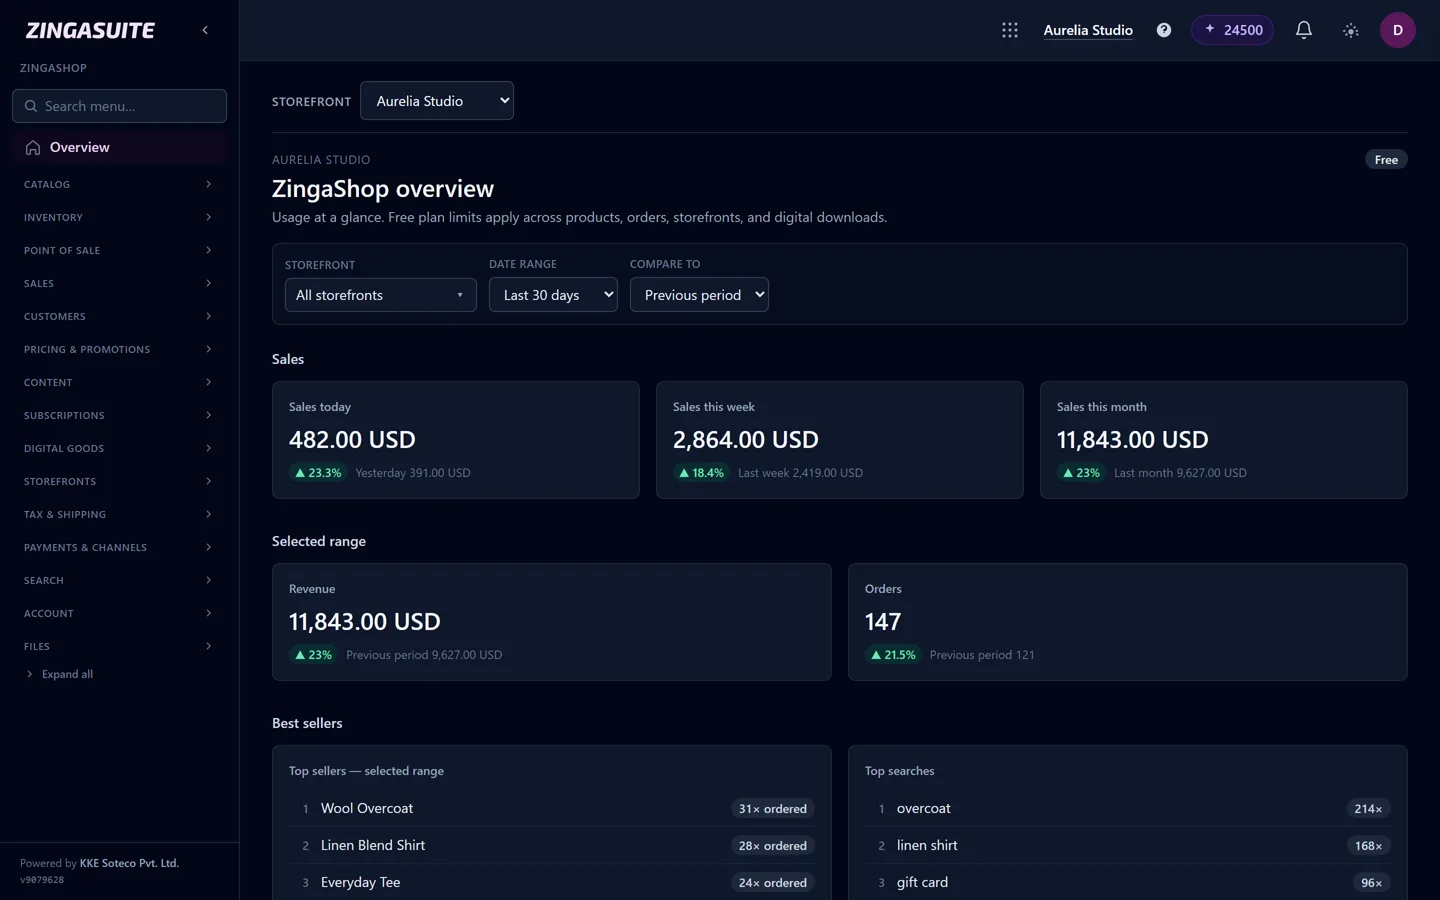Click the Free plan badge
1440x900 pixels.
[x=1386, y=160]
